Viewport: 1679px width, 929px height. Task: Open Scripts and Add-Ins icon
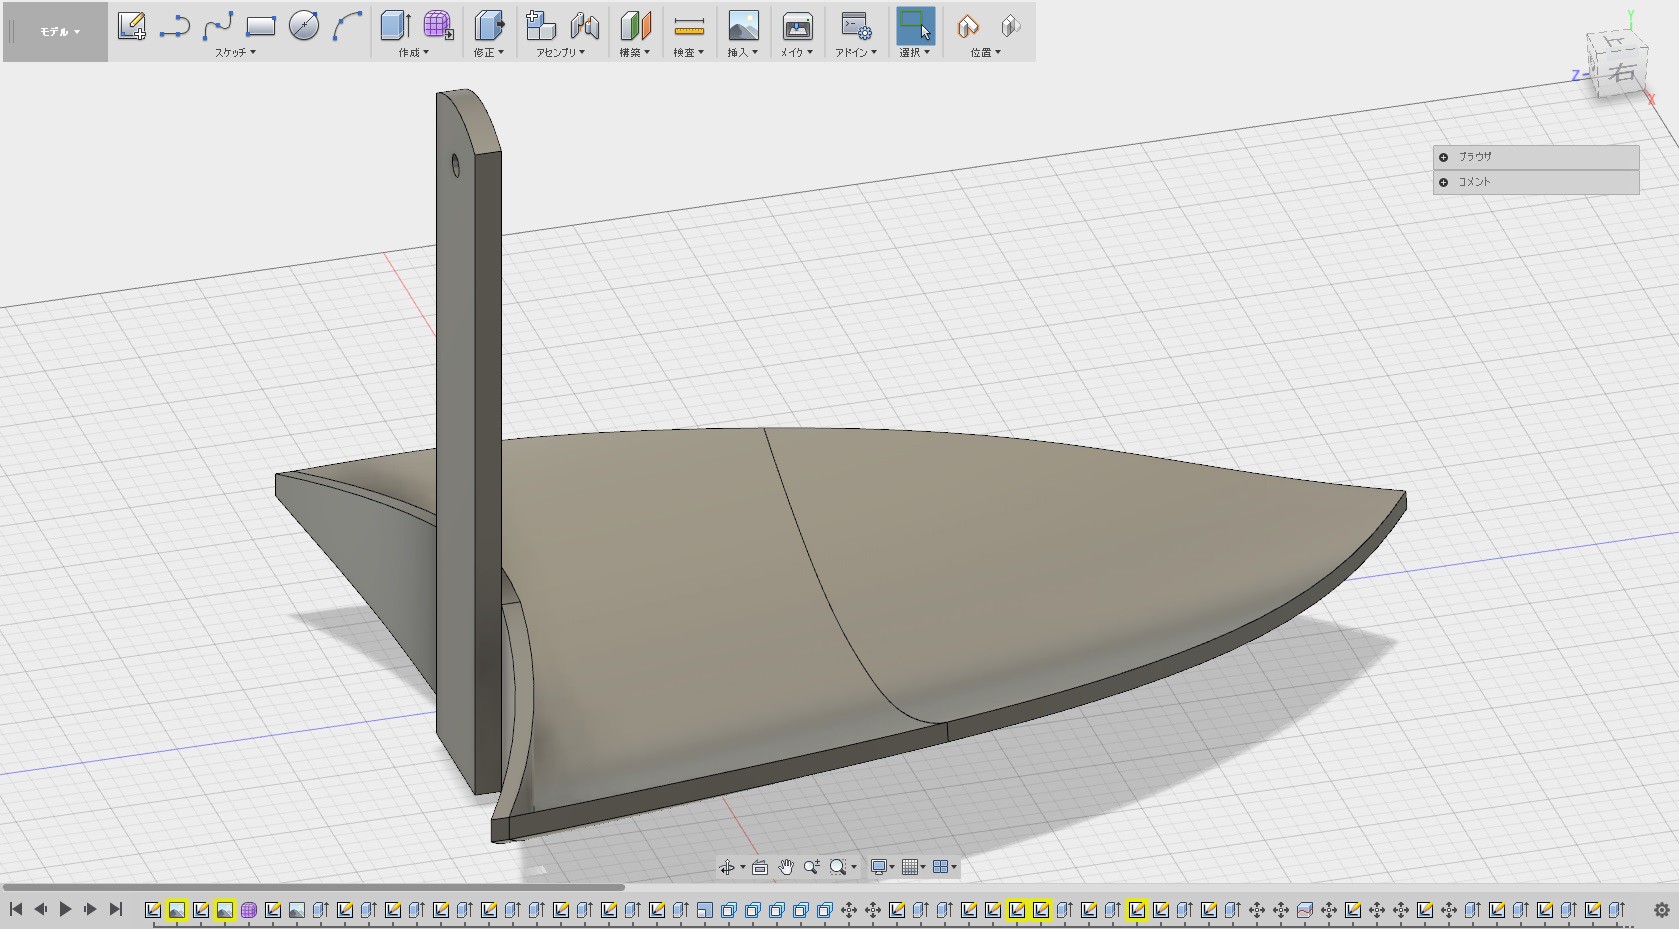click(x=856, y=26)
